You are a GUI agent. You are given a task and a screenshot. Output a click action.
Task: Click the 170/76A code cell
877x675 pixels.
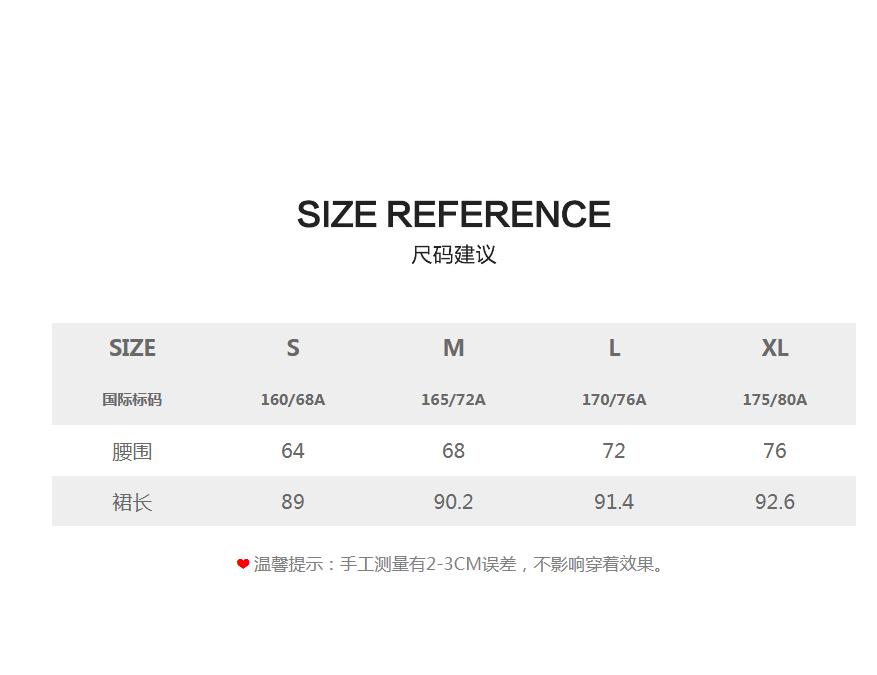(614, 399)
